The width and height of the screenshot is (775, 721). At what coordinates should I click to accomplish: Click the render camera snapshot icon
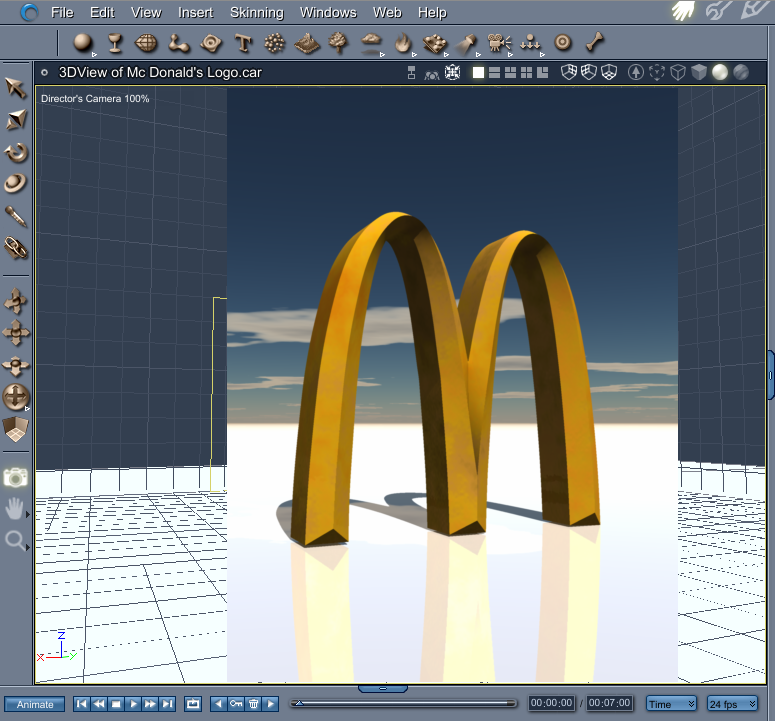16,478
